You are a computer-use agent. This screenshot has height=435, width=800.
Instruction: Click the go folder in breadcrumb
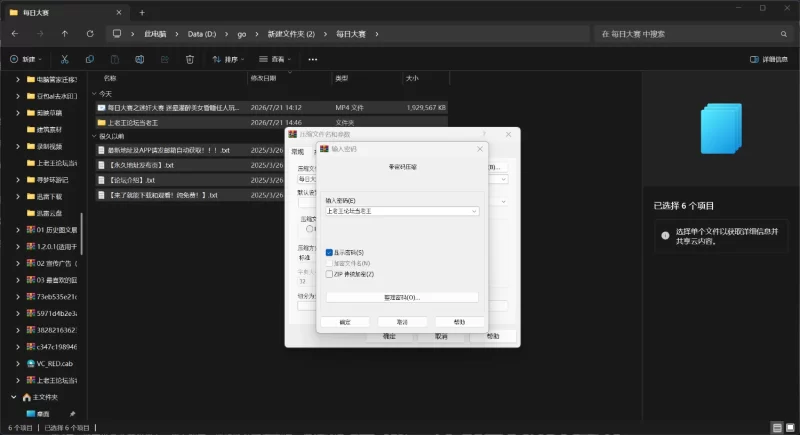pyautogui.click(x=242, y=34)
